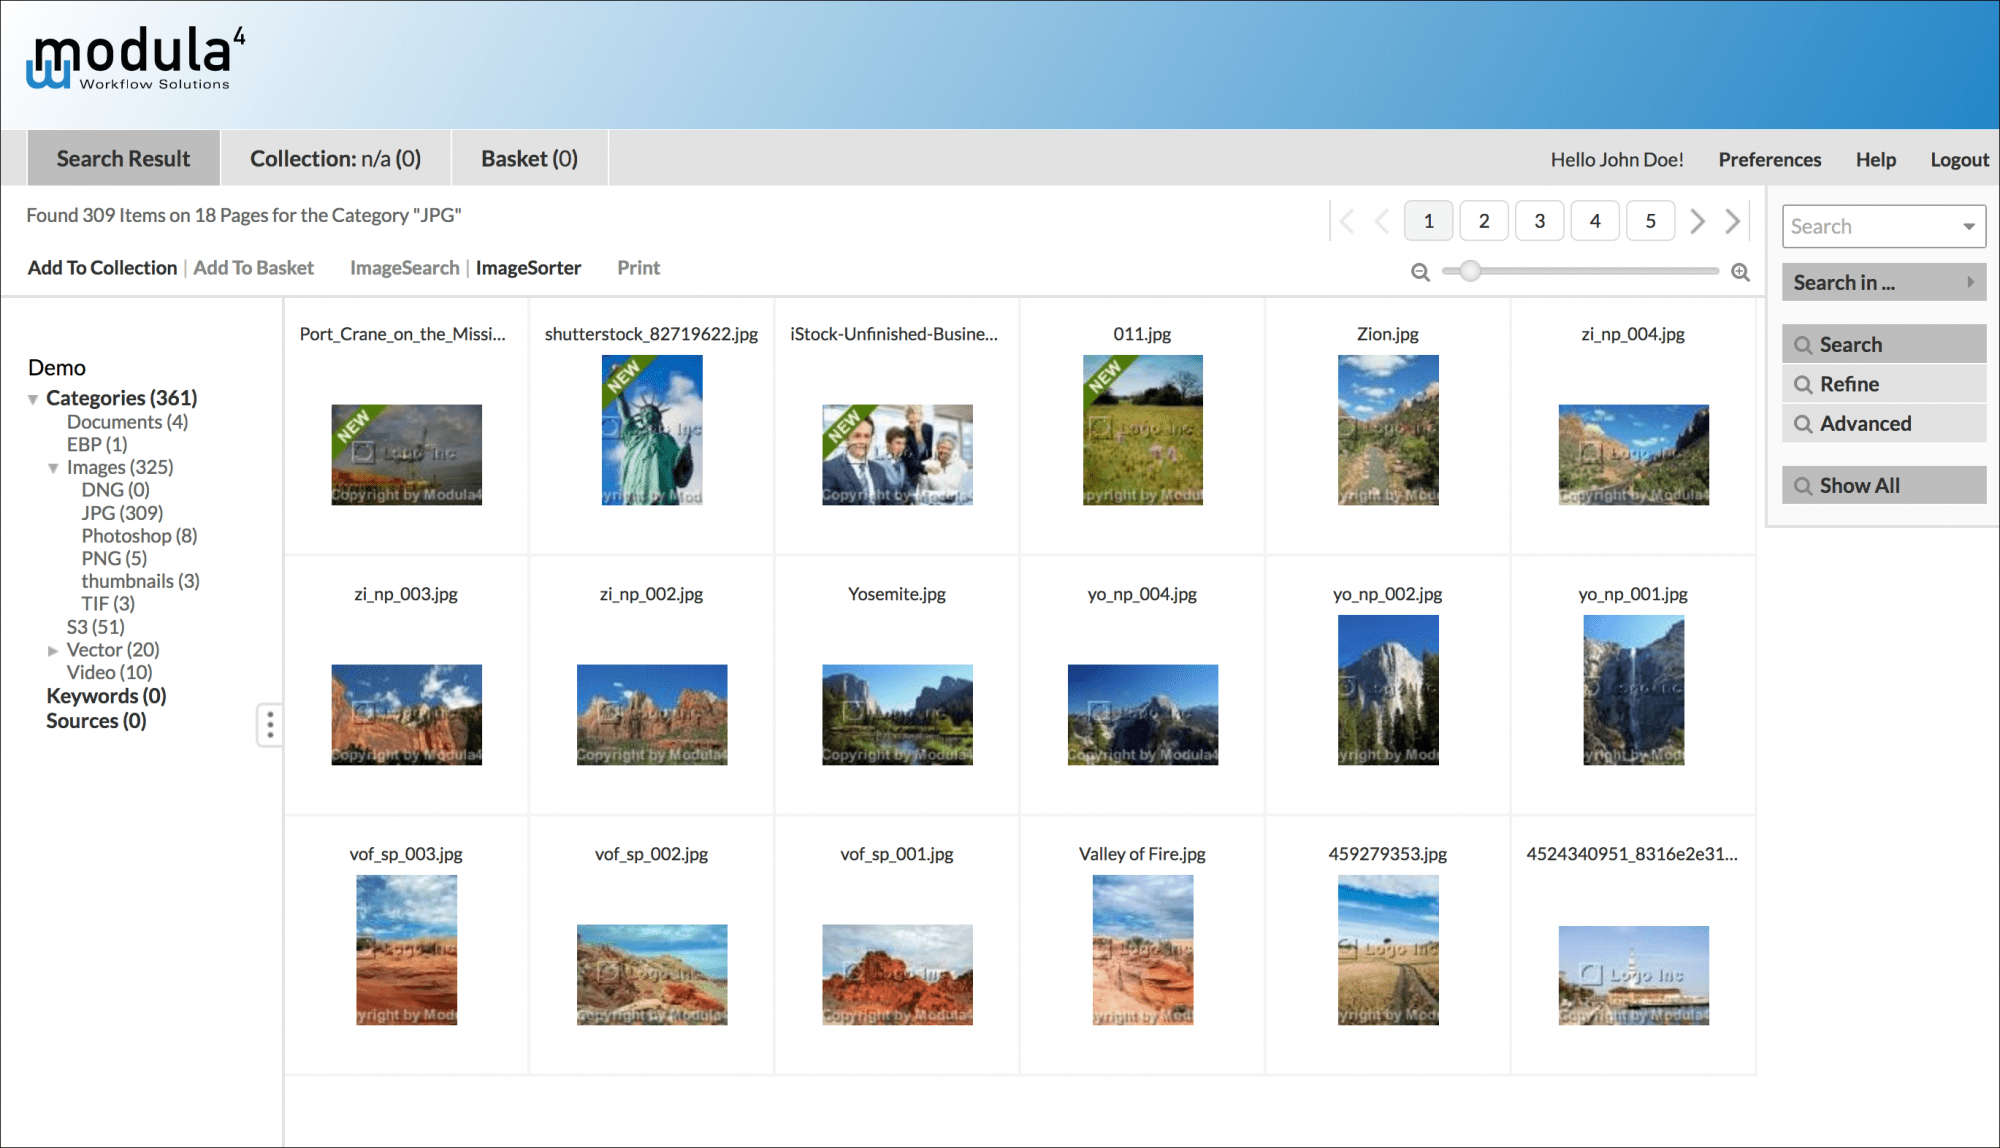
Task: Open the Yosemite.jpg thumbnail
Action: click(897, 715)
